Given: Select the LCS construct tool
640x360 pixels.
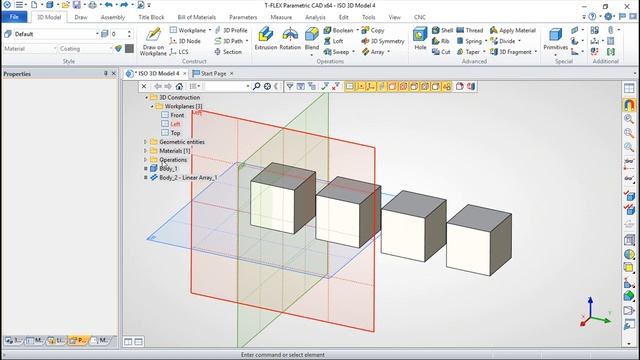Looking at the screenshot, I should coord(179,52).
